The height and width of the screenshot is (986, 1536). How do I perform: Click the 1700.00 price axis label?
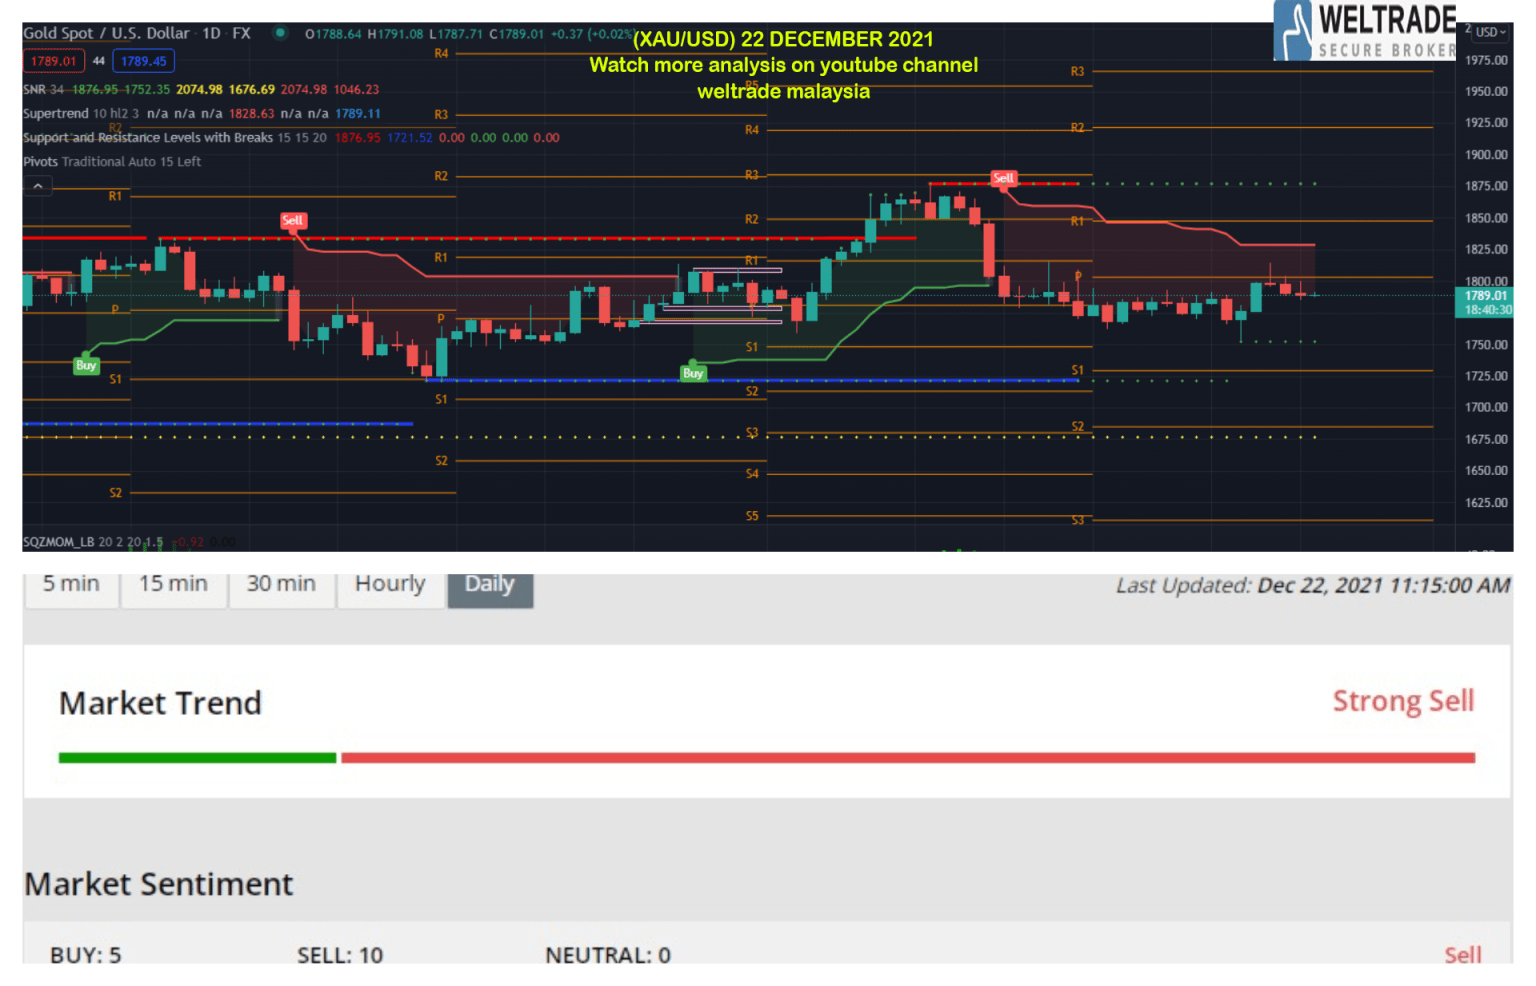[x=1486, y=407]
